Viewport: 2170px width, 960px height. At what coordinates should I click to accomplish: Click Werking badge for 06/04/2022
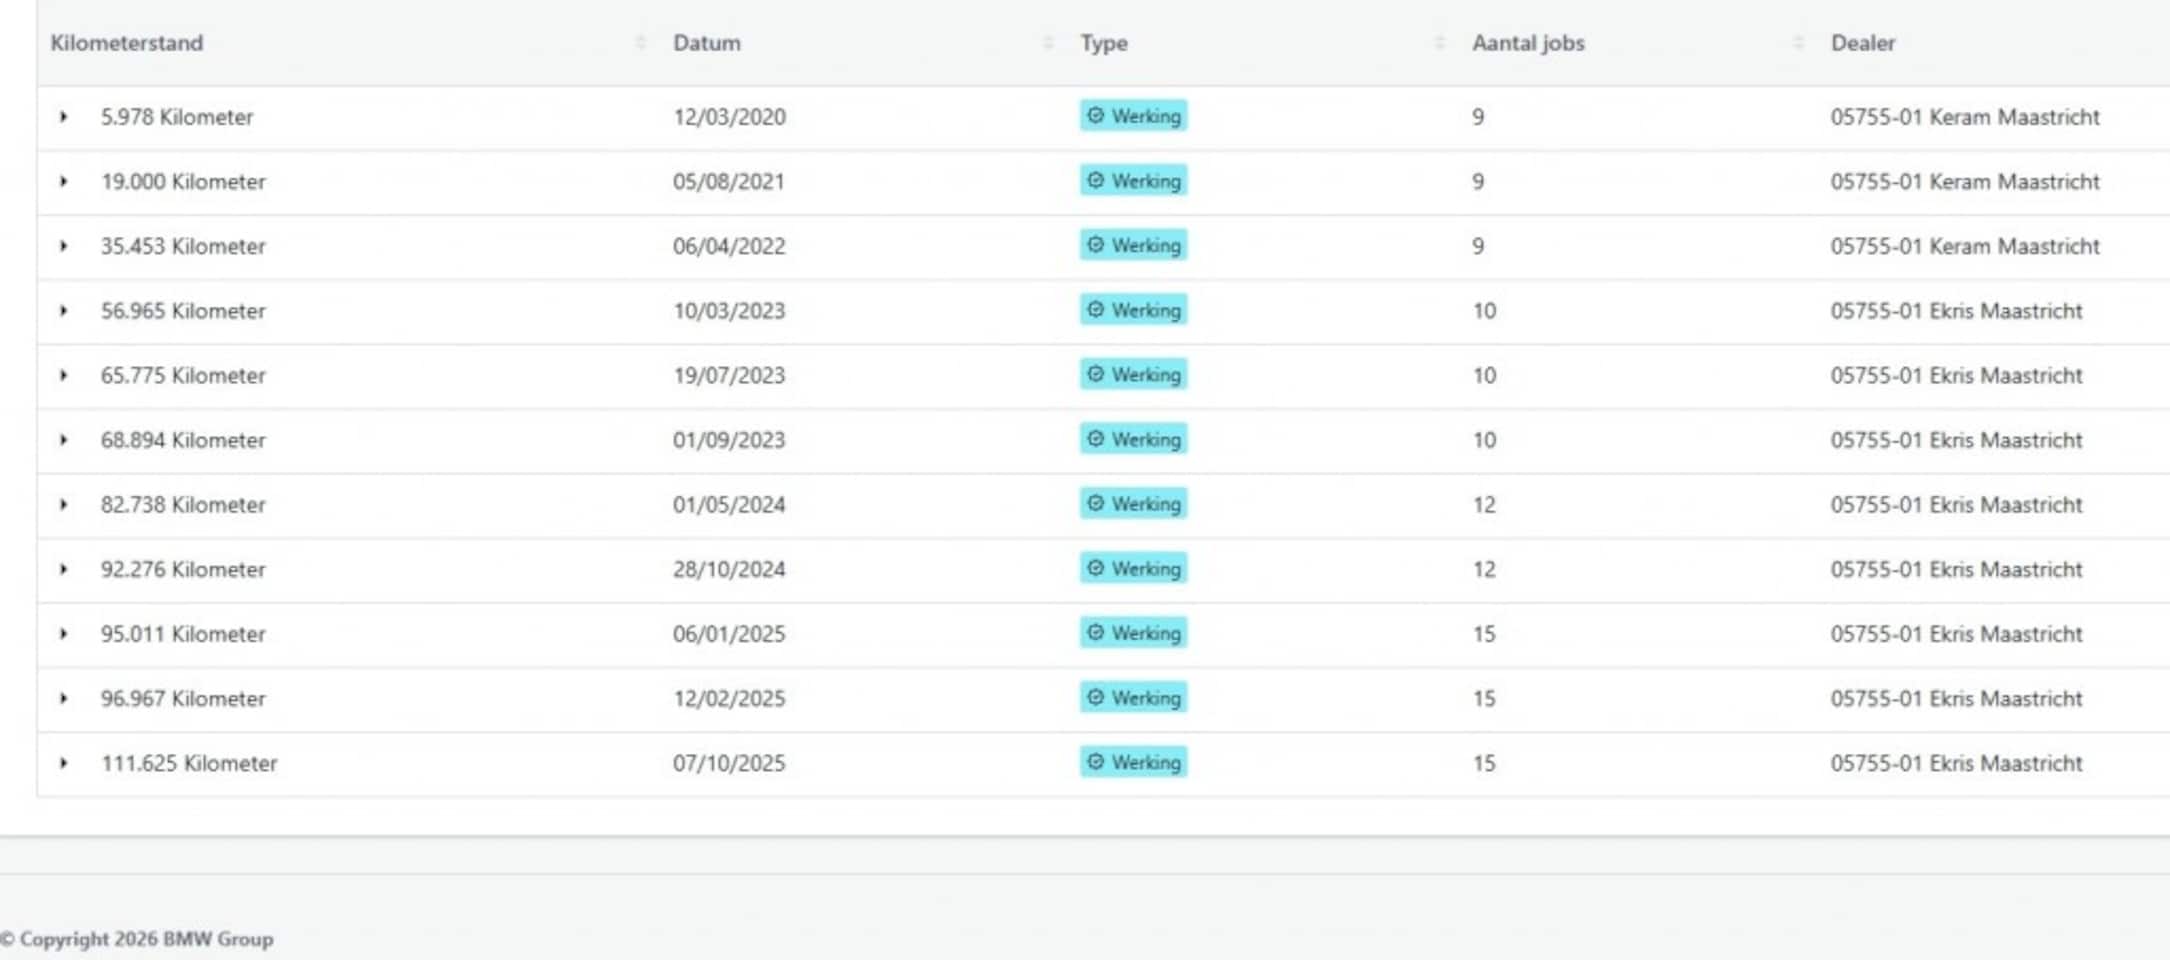pyautogui.click(x=1133, y=245)
